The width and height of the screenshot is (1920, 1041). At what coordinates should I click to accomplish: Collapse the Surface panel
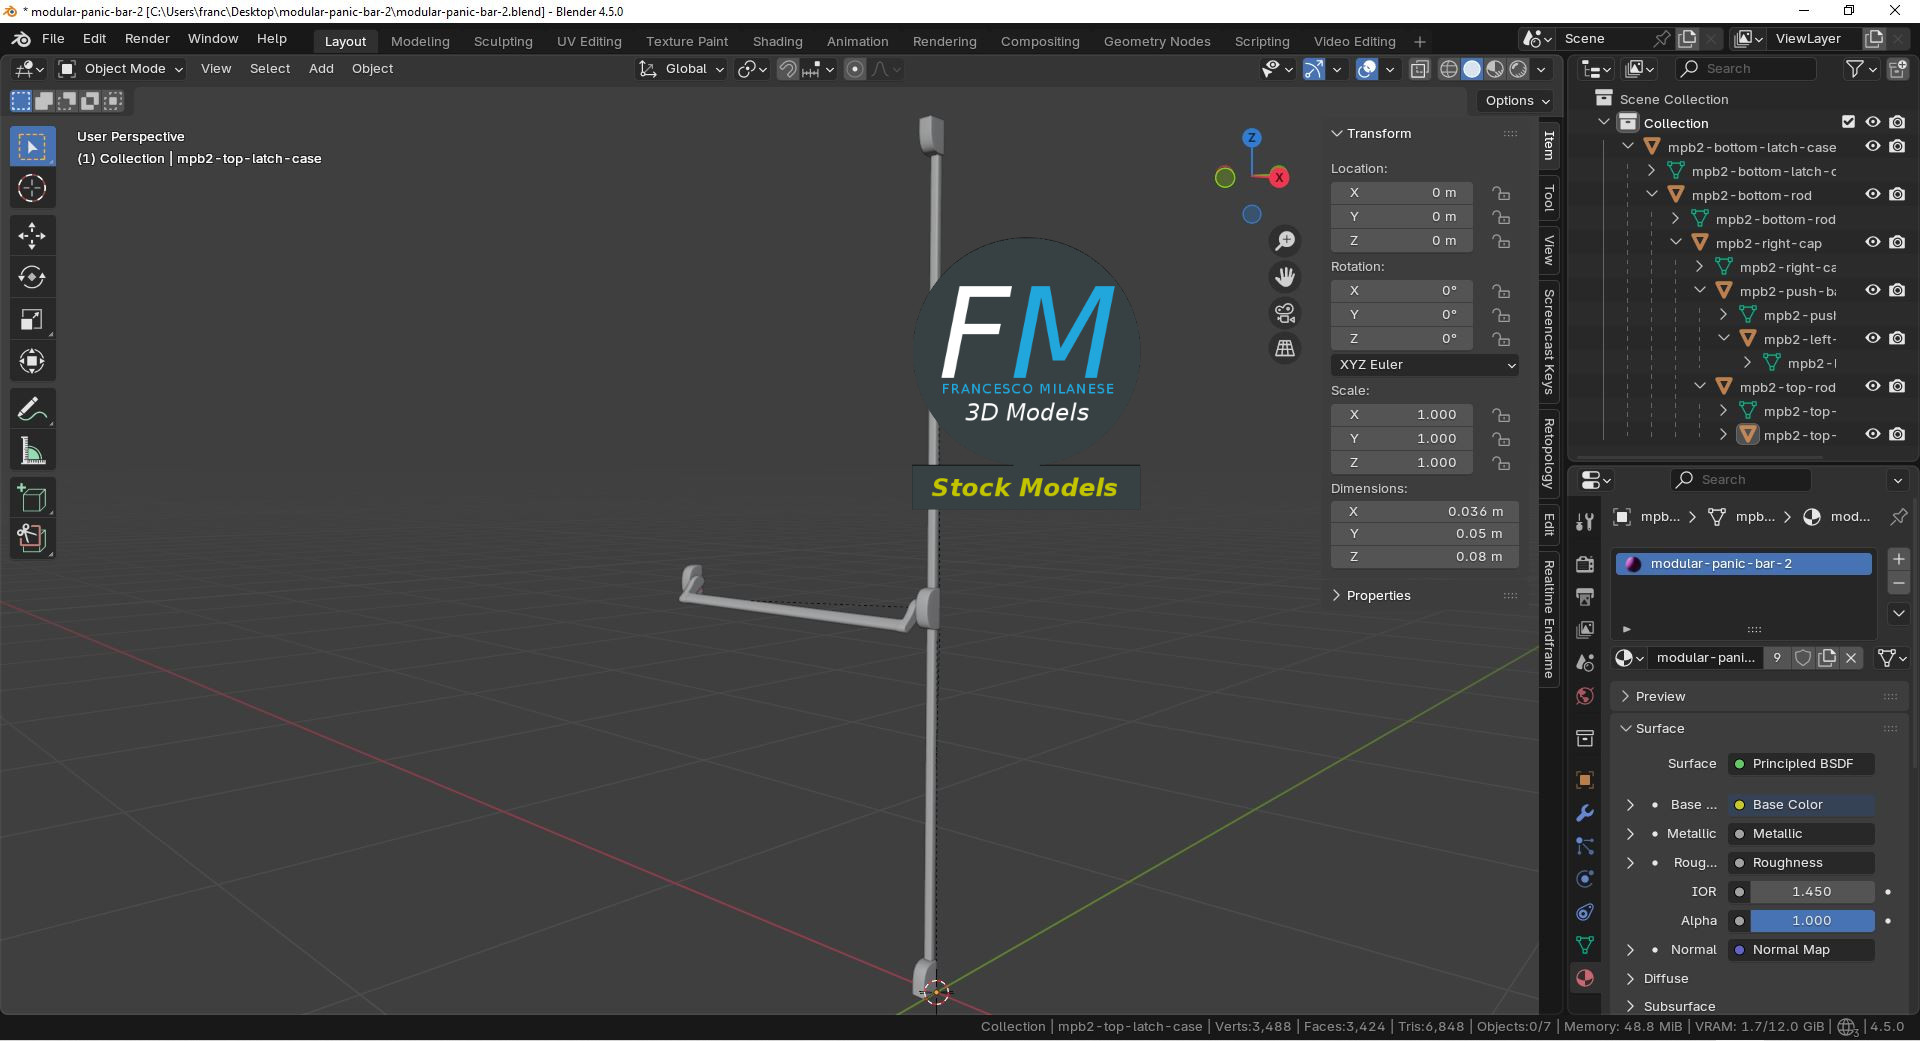point(1626,729)
